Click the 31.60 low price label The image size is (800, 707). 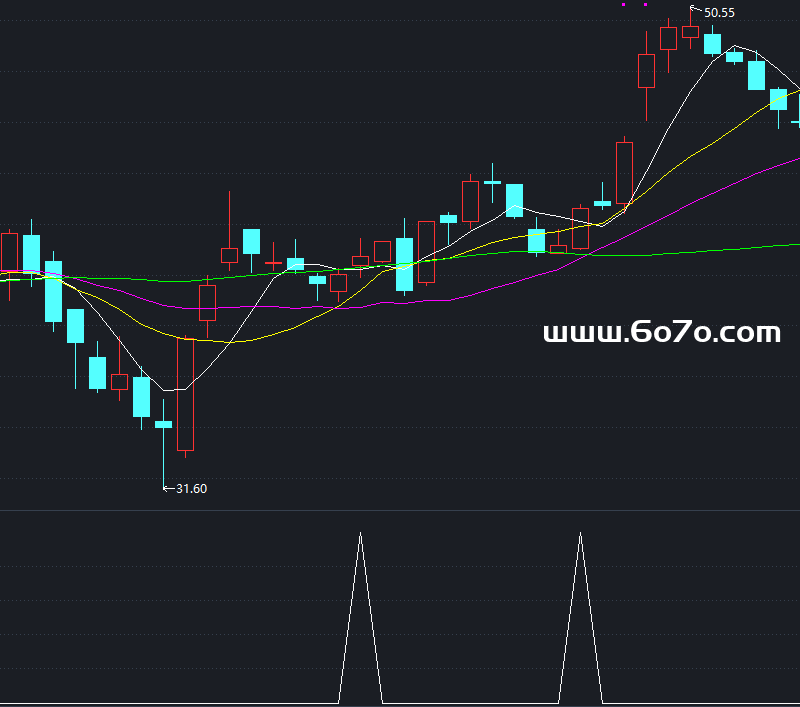191,489
